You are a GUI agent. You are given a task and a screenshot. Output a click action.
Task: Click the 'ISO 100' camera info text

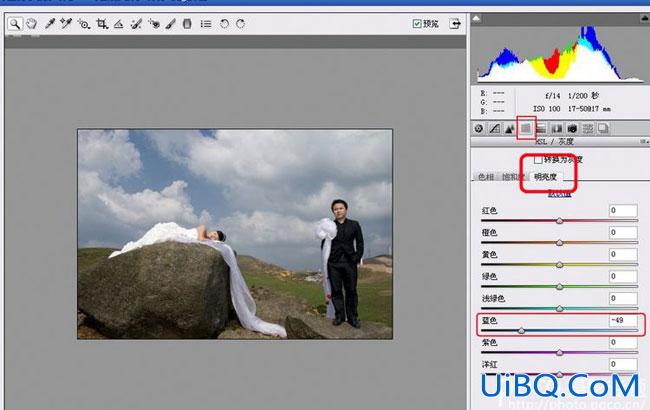pos(546,109)
